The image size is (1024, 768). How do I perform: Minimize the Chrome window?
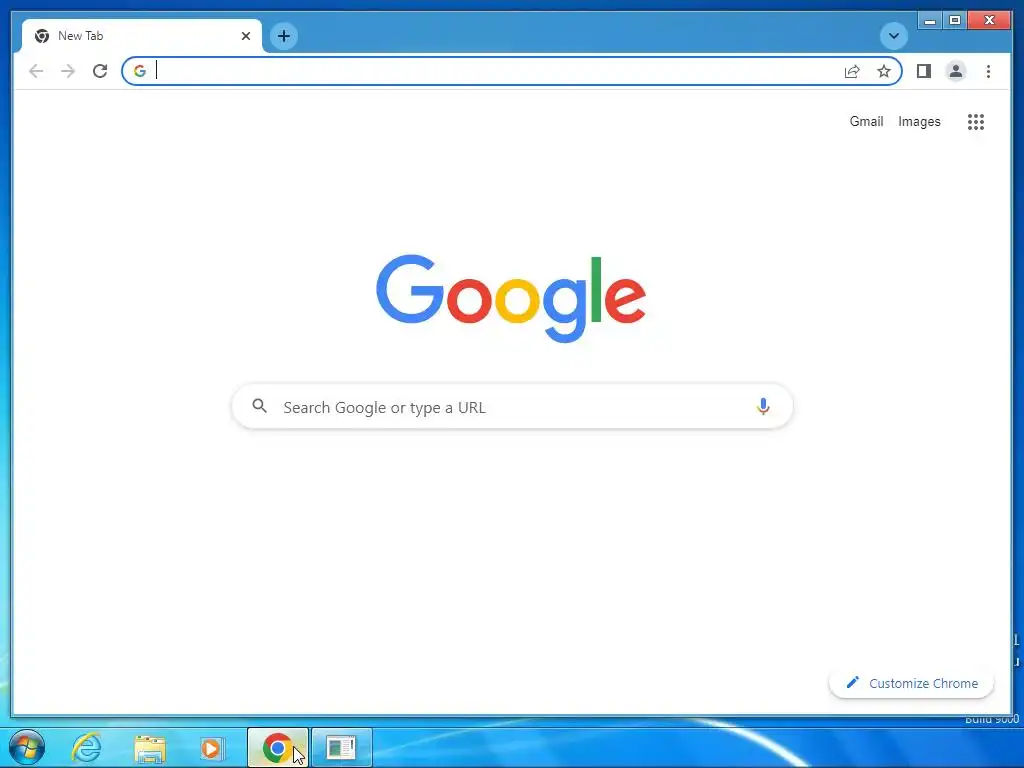930,21
